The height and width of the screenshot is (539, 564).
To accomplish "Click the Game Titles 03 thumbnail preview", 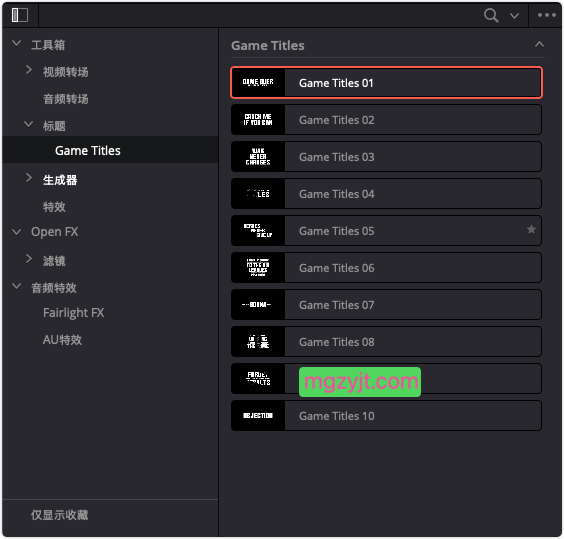I will coord(258,157).
